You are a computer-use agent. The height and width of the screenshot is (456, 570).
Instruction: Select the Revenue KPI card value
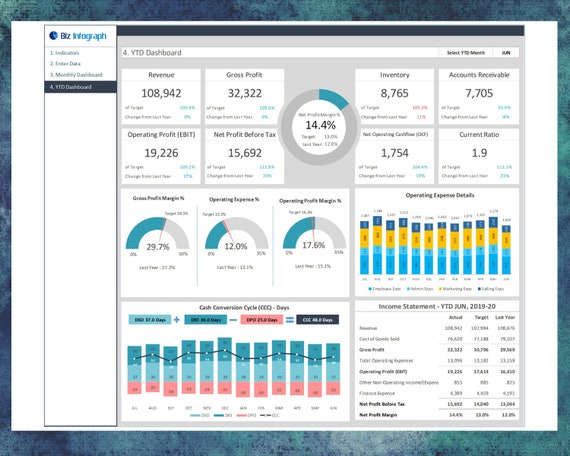click(161, 93)
